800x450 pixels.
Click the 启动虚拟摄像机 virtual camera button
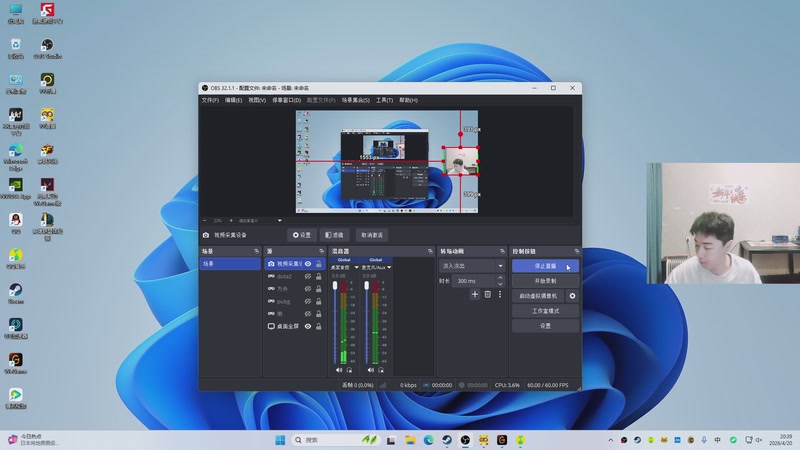pyautogui.click(x=538, y=296)
